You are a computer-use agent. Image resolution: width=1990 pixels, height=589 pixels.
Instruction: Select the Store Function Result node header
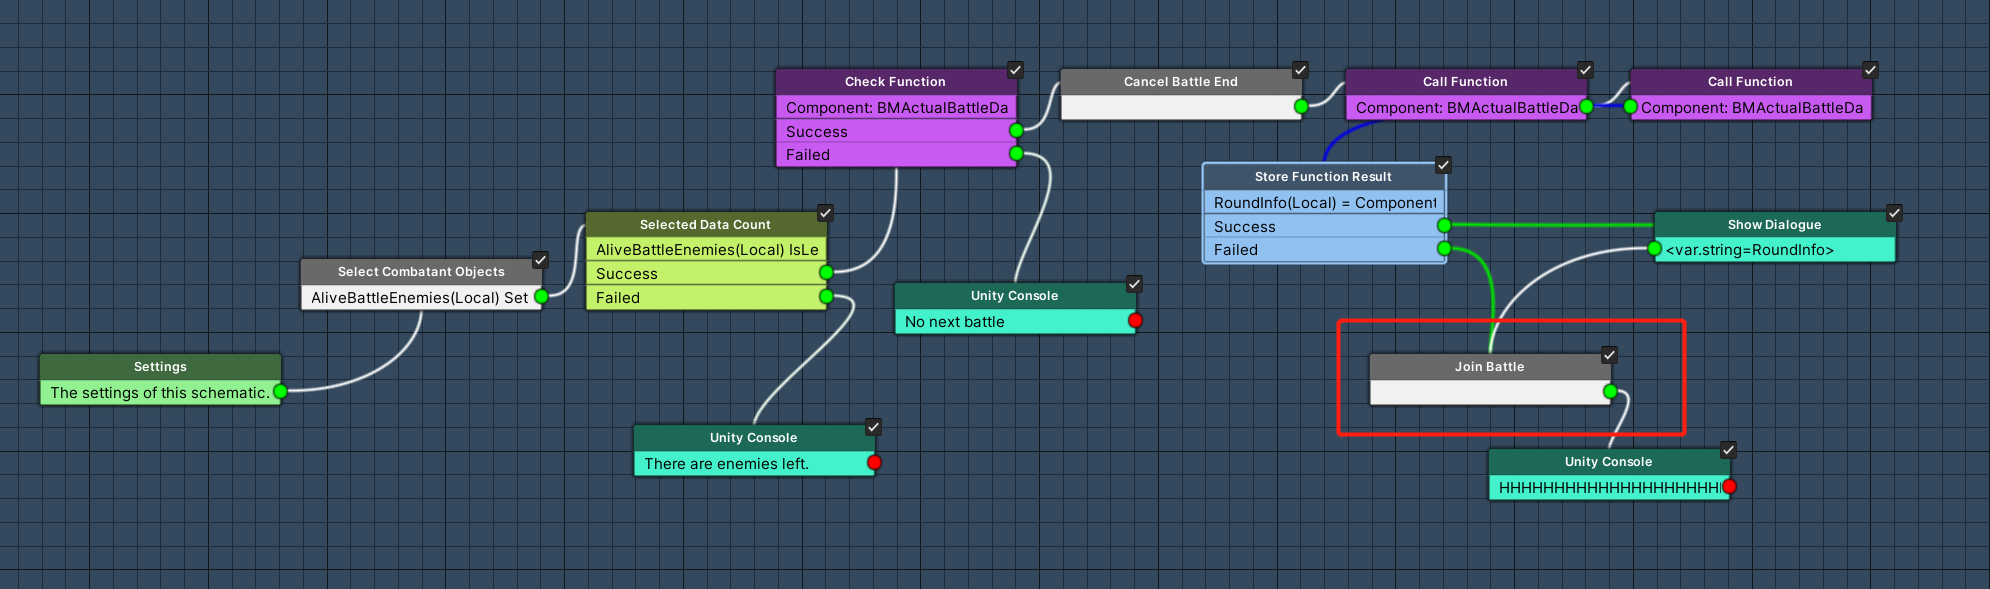[x=1323, y=177]
